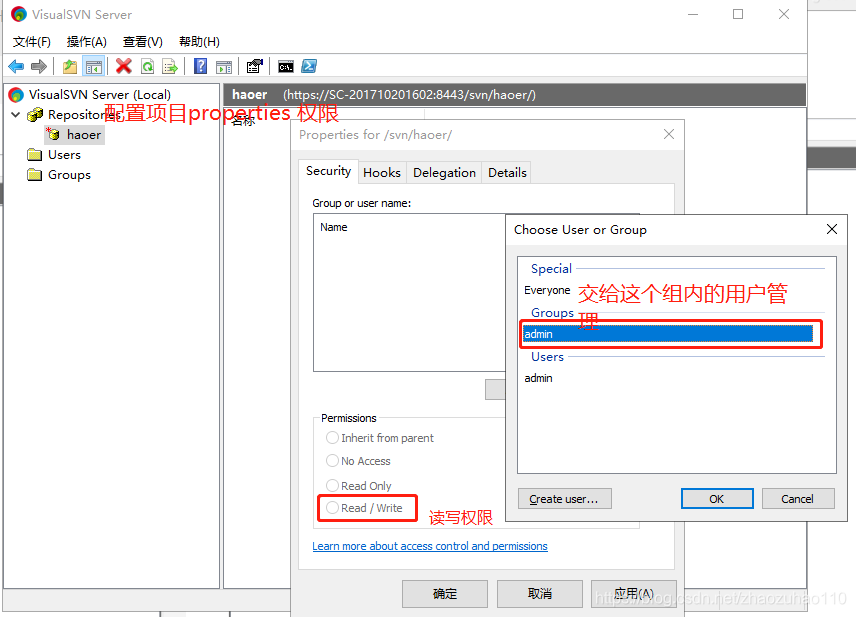Switch to the Security tab
The height and width of the screenshot is (617, 856).
[x=328, y=171]
